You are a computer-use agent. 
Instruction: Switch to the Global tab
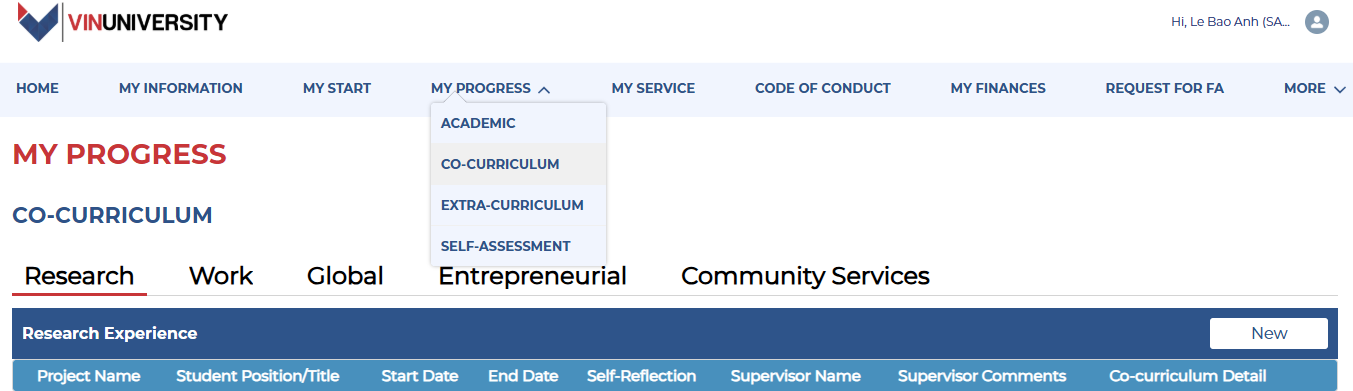click(345, 276)
